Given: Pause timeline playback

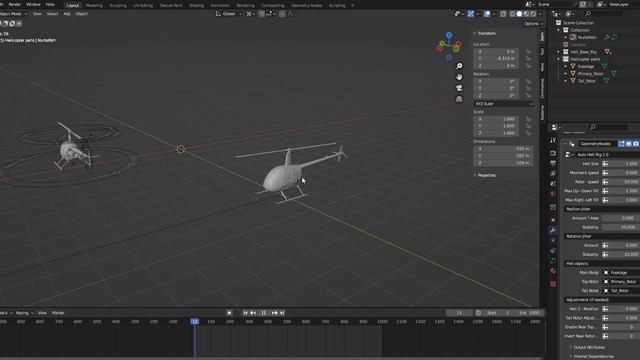Looking at the screenshot, I should 264,313.
